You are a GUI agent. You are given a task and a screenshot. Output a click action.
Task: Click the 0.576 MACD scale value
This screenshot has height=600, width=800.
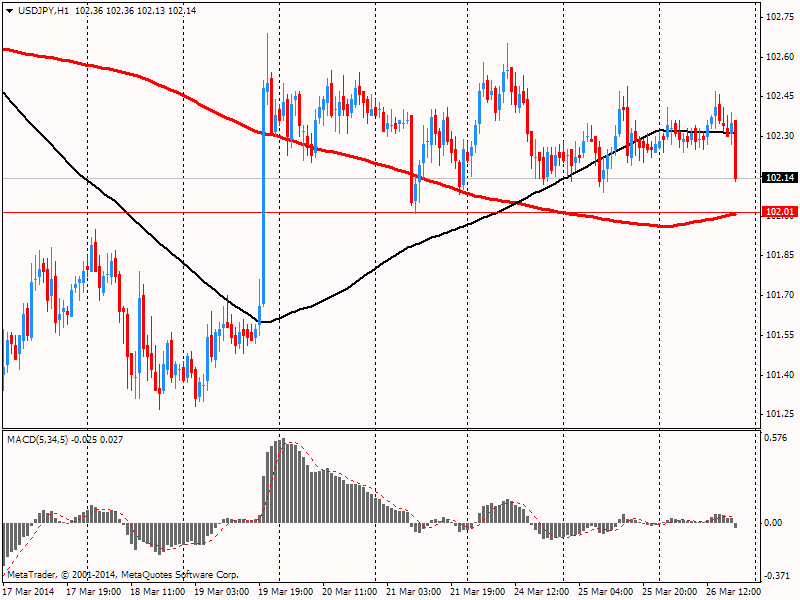click(x=777, y=437)
